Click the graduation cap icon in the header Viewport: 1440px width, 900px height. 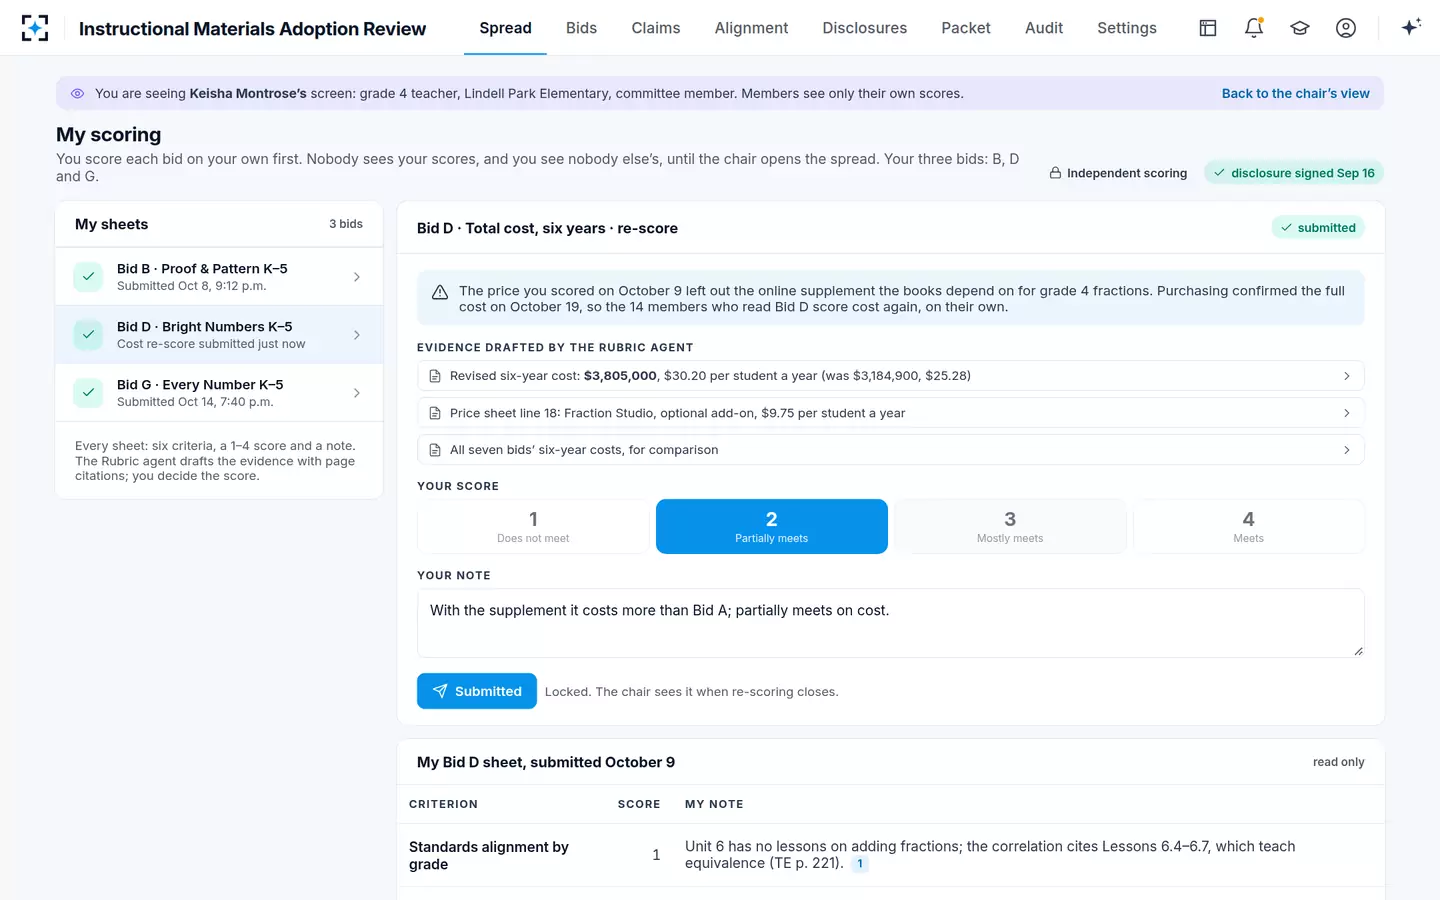[1300, 28]
